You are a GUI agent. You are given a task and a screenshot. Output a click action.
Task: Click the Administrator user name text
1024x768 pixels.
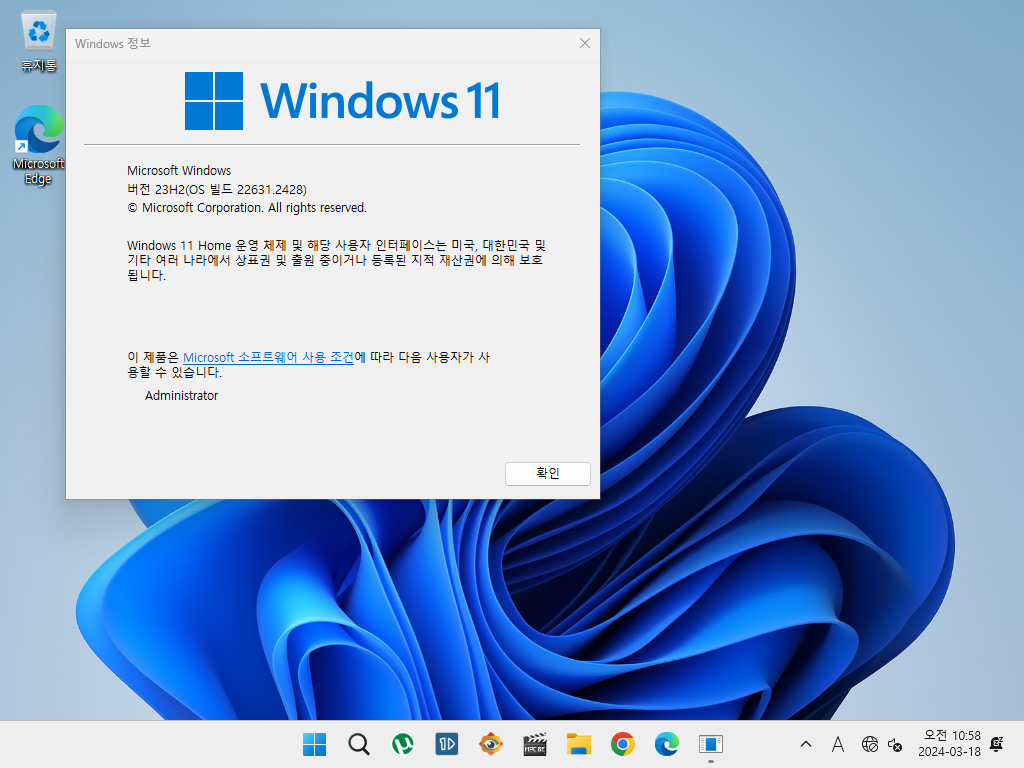(182, 396)
